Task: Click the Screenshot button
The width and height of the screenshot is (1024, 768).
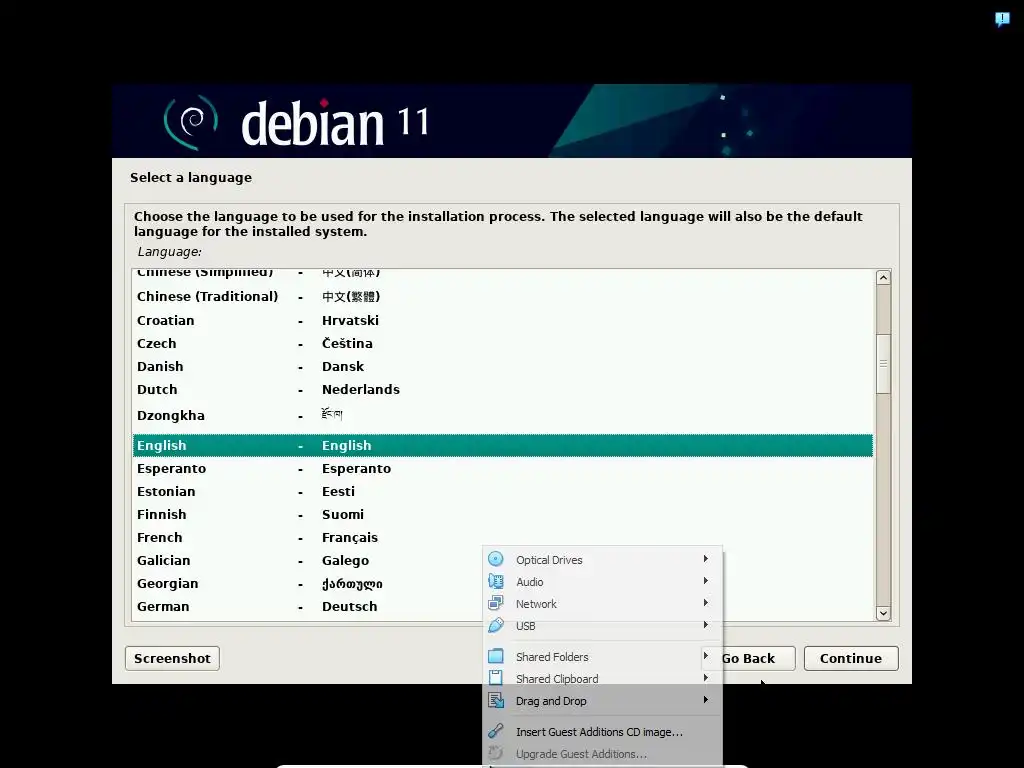Action: 172,658
